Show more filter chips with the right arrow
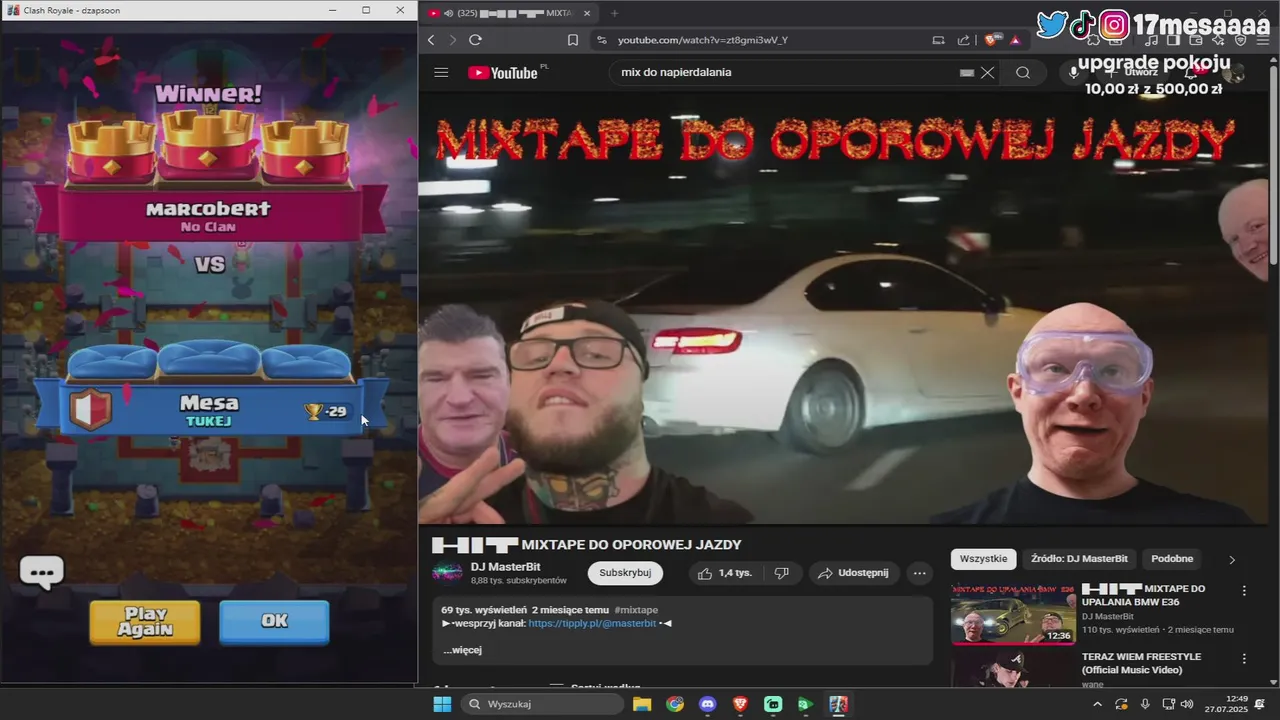 [1232, 559]
